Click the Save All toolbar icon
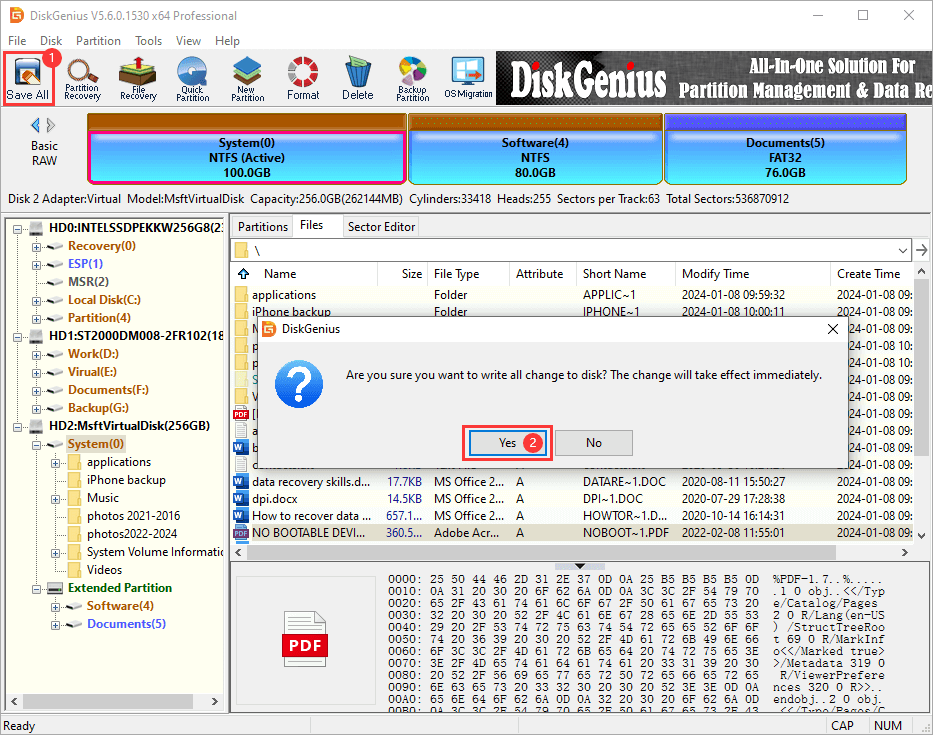Viewport: 933px width, 735px height. 27,79
